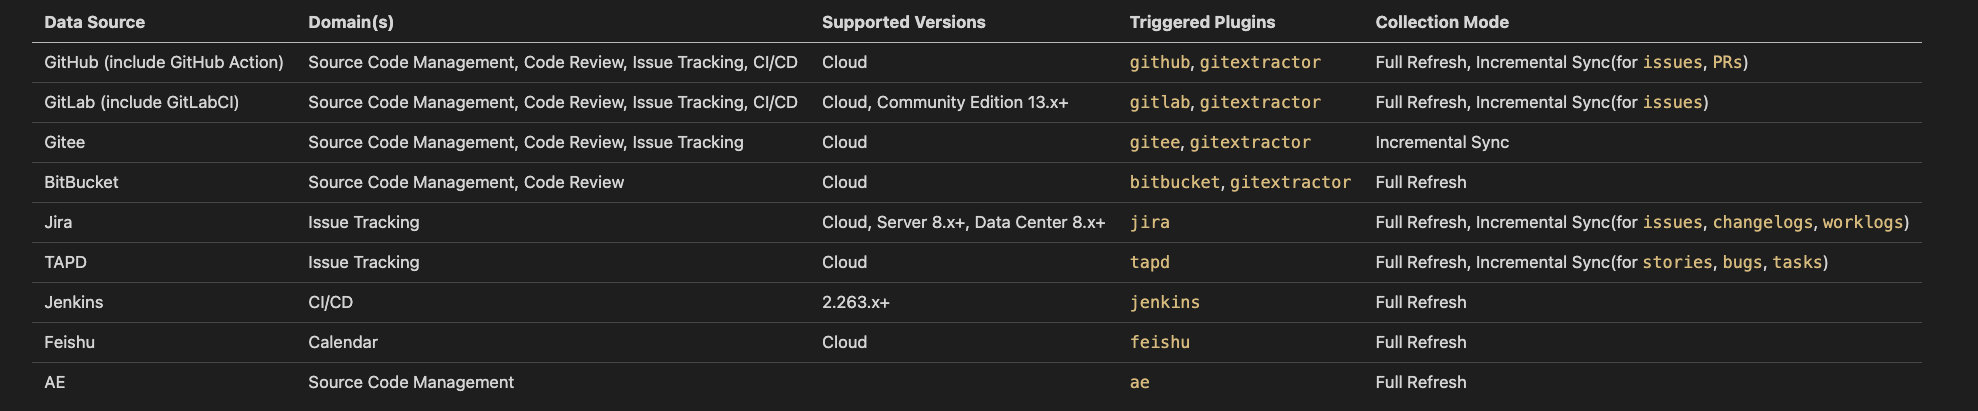This screenshot has height=411, width=1978.
Task: Click the Jenkins data source cell
Action: 74,302
